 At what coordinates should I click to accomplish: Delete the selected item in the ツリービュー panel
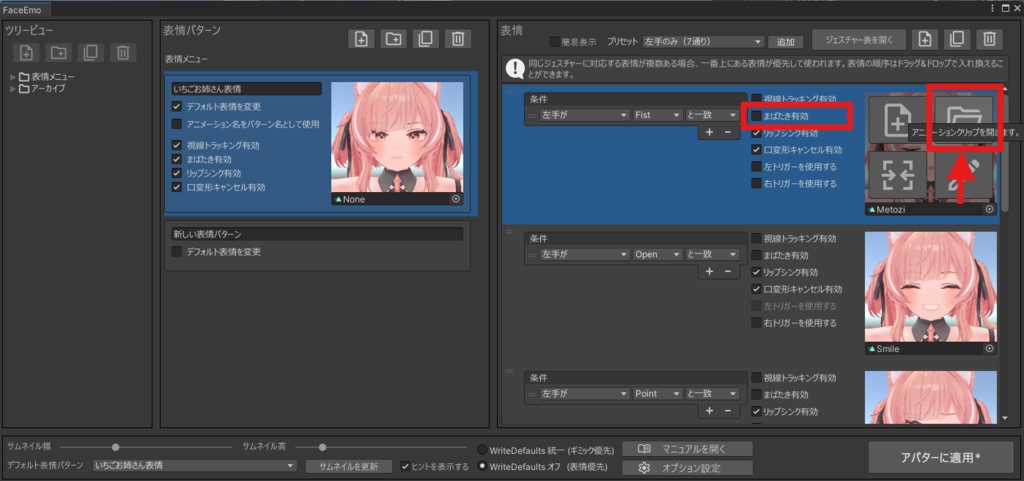click(x=123, y=53)
